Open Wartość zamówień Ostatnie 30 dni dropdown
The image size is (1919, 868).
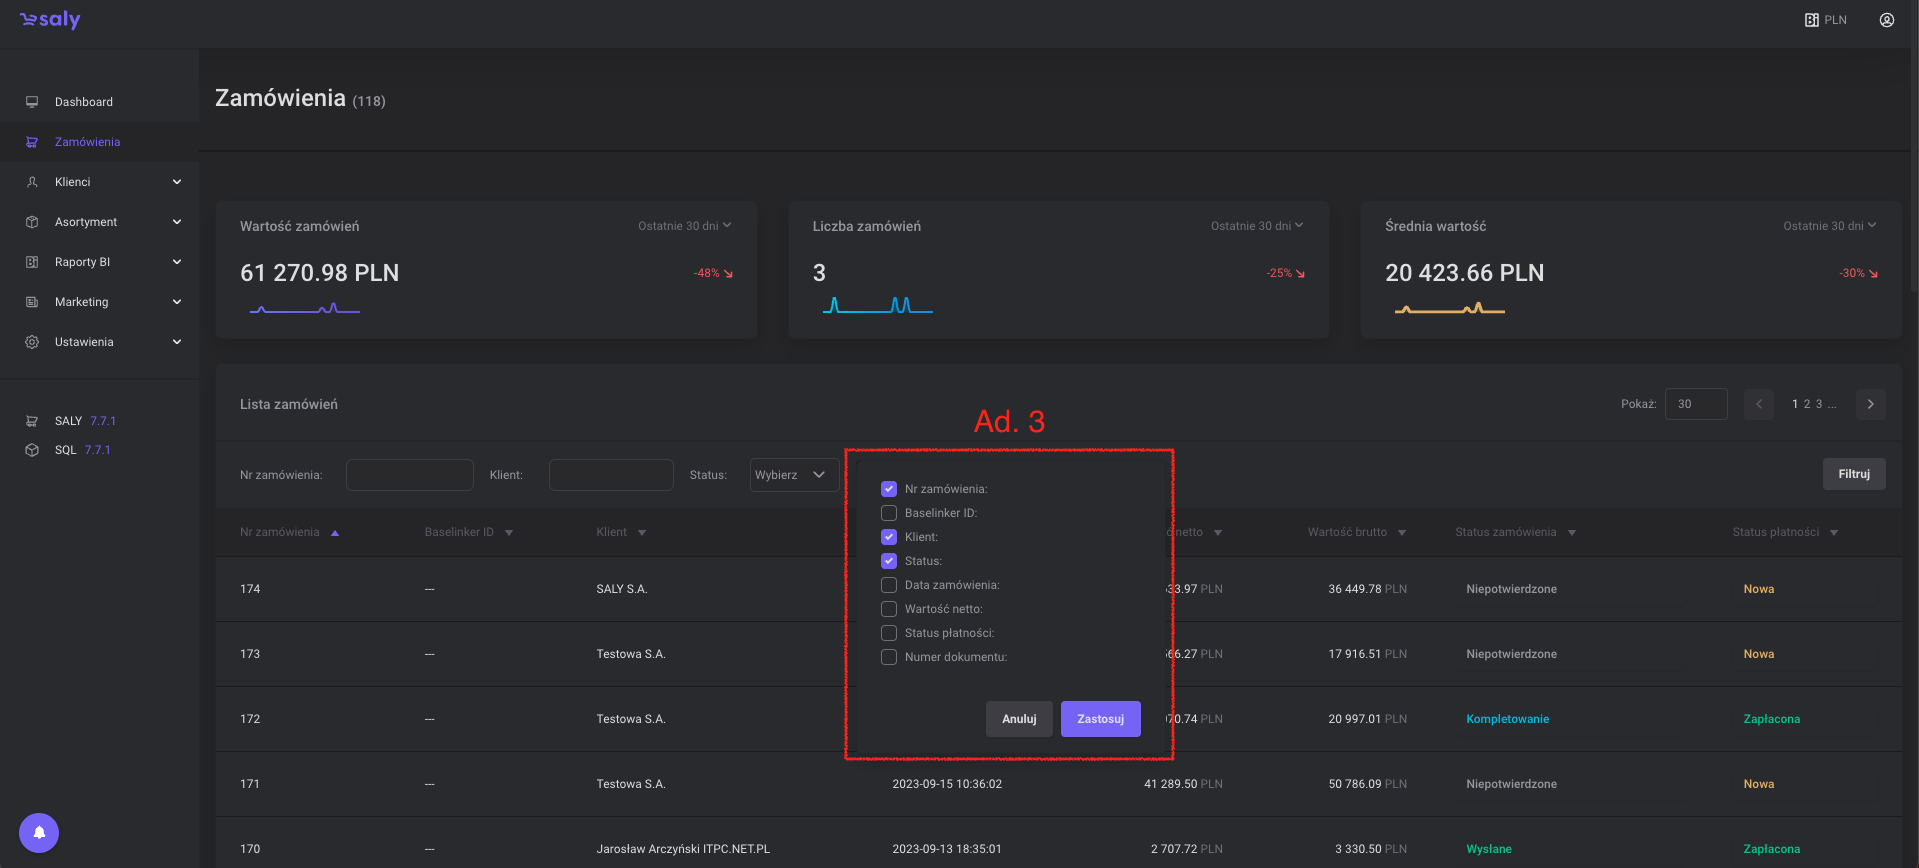point(684,226)
